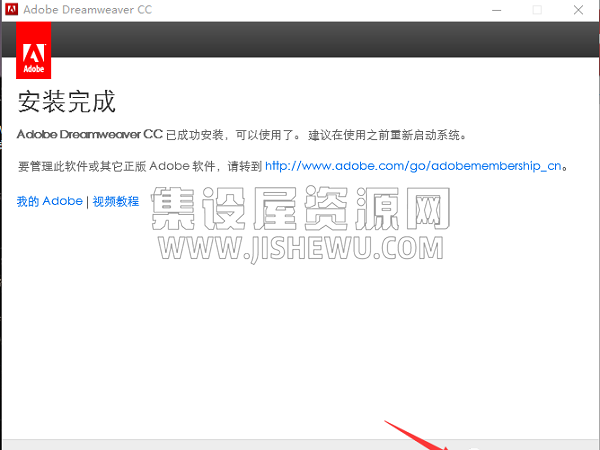The height and width of the screenshot is (450, 600).
Task: Open the 视频教程 link
Action: pyautogui.click(x=116, y=201)
